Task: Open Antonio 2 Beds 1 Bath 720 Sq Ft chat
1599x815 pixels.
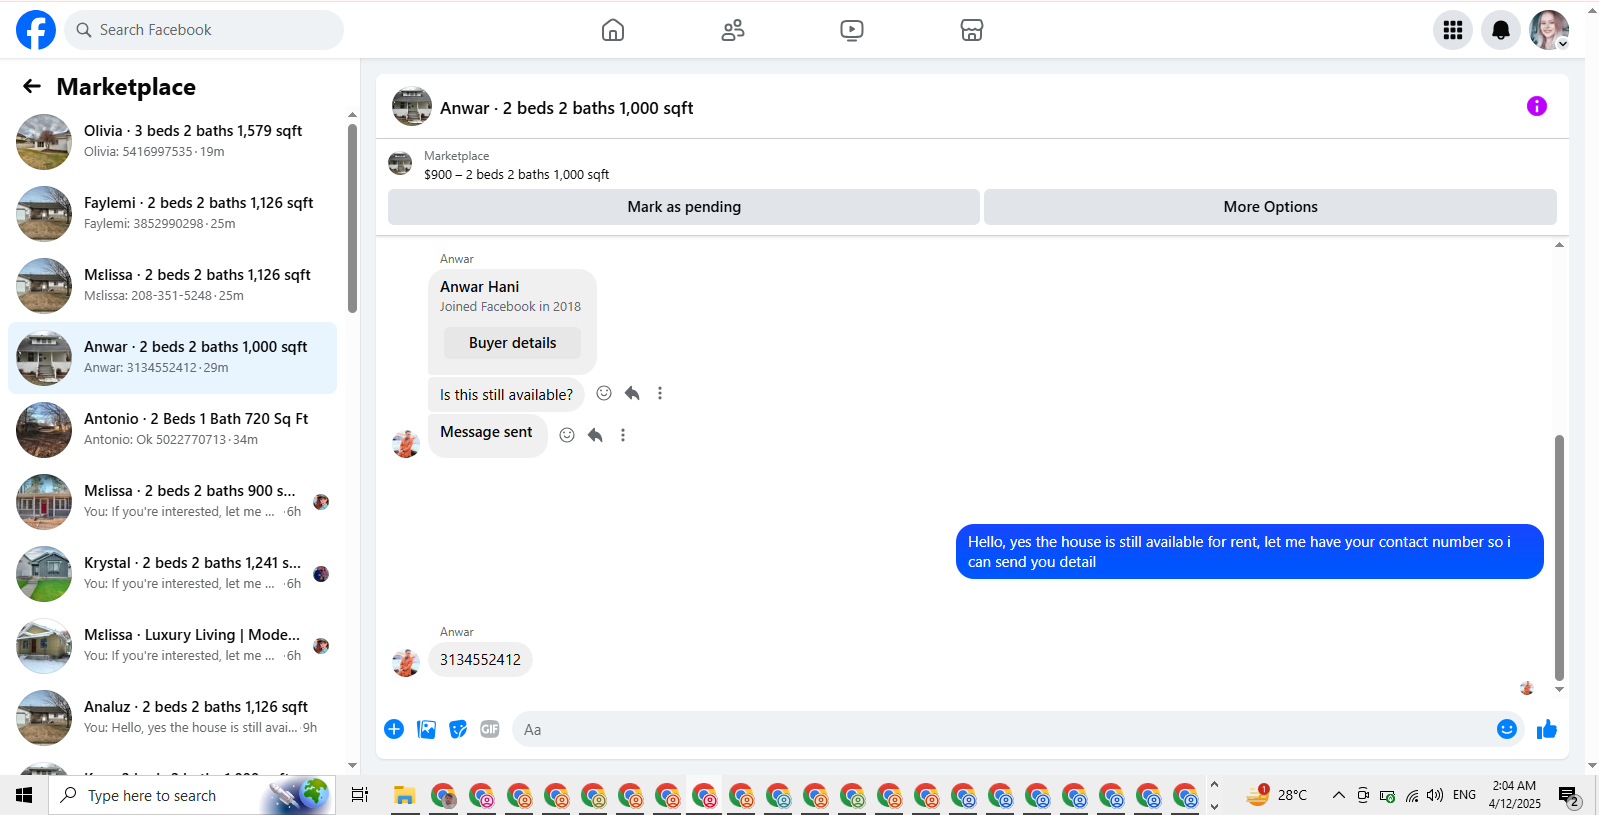Action: [x=172, y=430]
